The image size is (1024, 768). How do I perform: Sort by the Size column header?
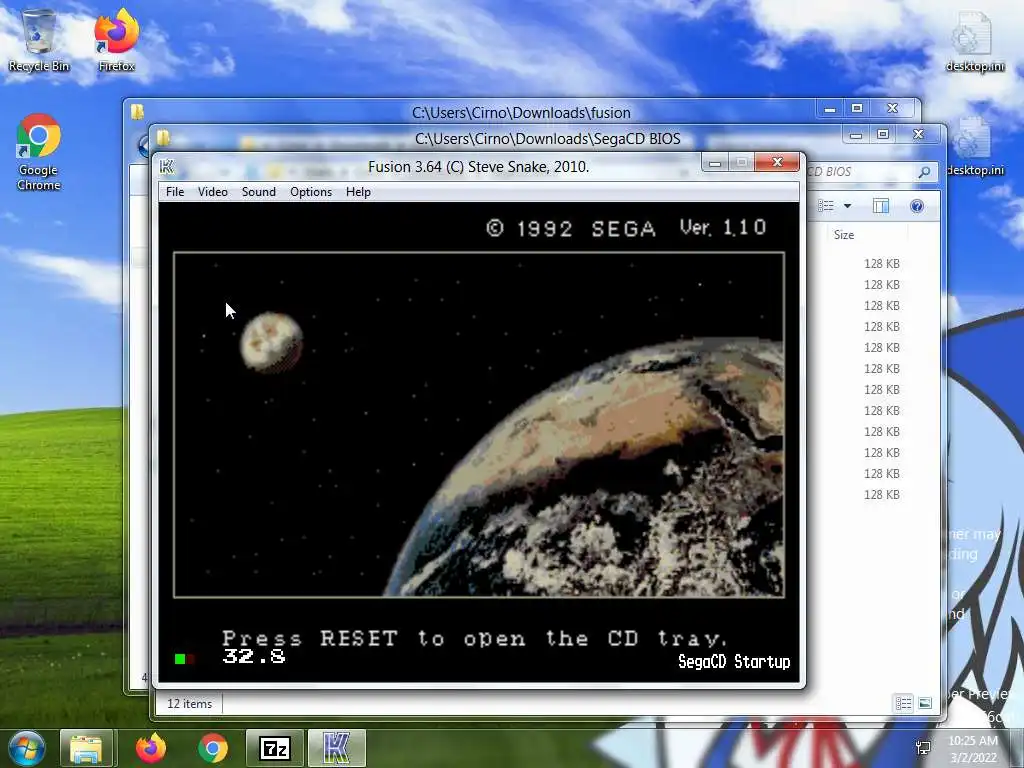pyautogui.click(x=843, y=235)
